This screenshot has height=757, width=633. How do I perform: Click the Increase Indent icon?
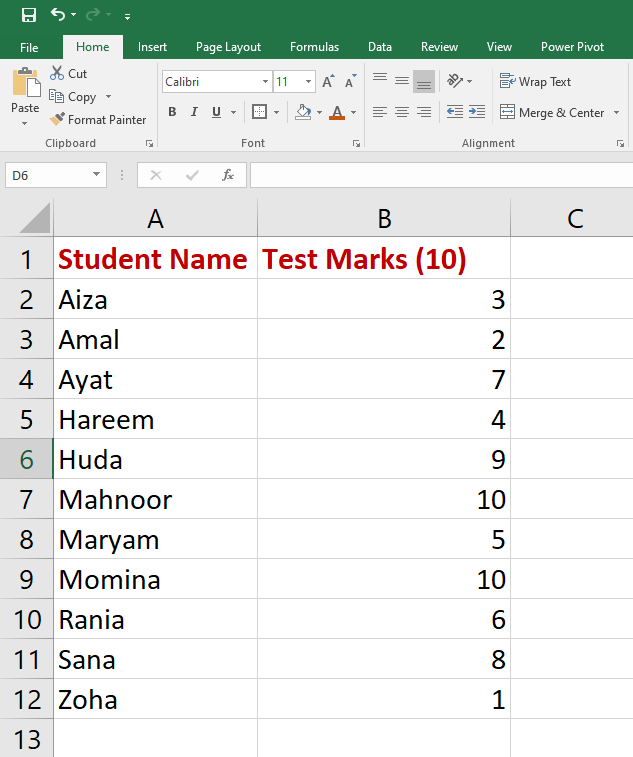click(476, 112)
